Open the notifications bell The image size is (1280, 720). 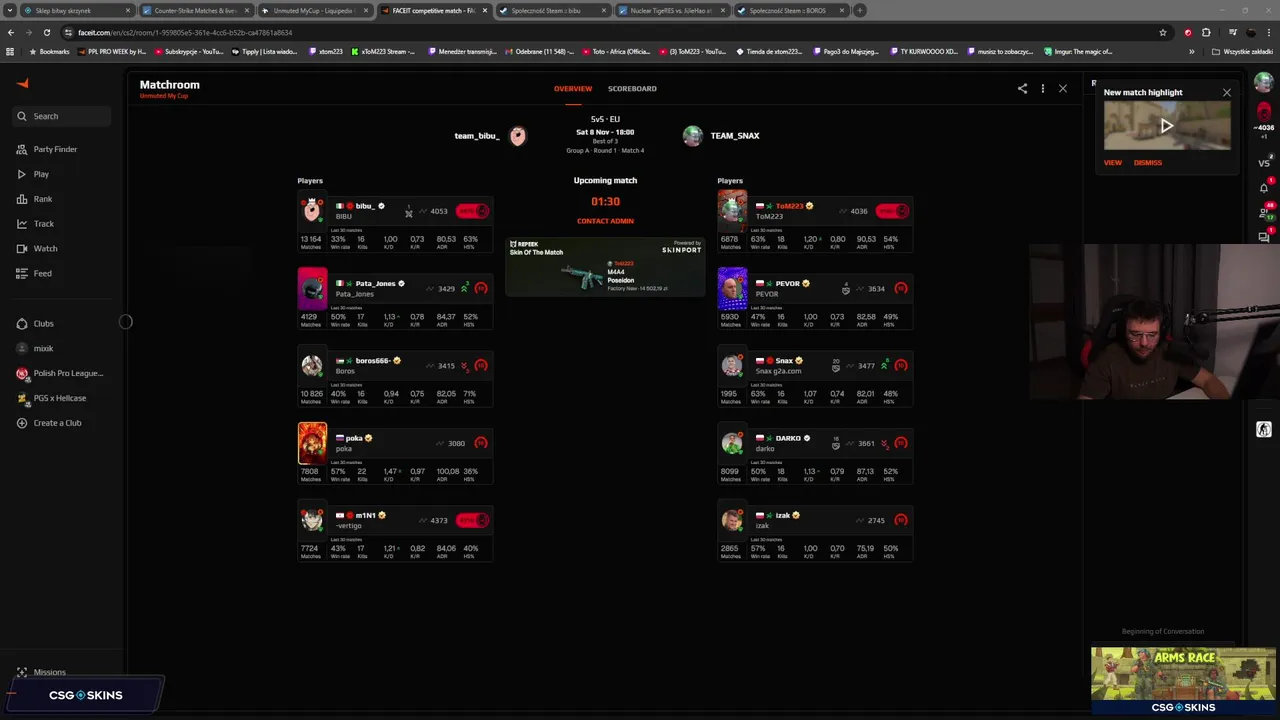point(1264,187)
